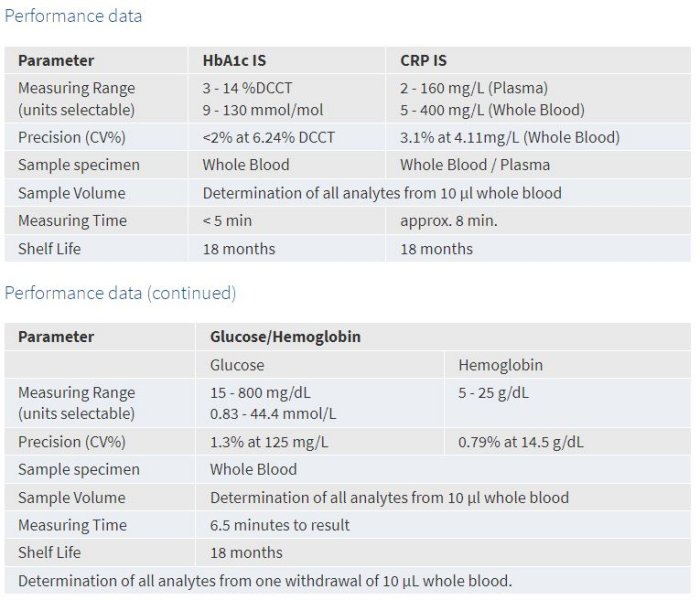Click the "5 - 25 g/dL" hemoglobin range
The image size is (700, 600).
[x=494, y=392]
